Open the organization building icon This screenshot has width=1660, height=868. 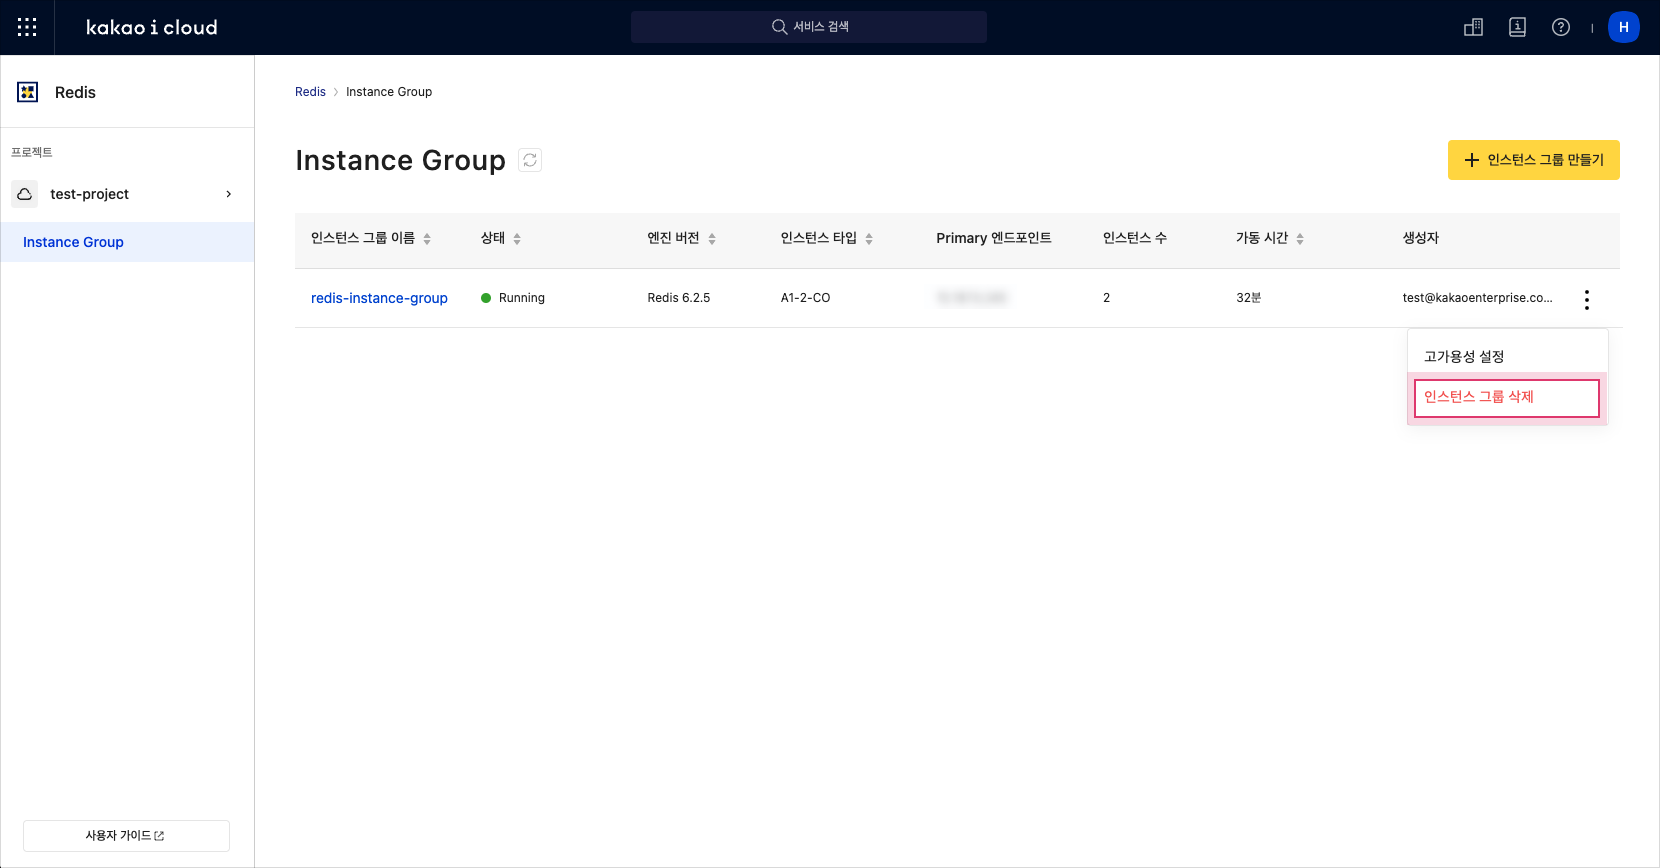point(1473,27)
